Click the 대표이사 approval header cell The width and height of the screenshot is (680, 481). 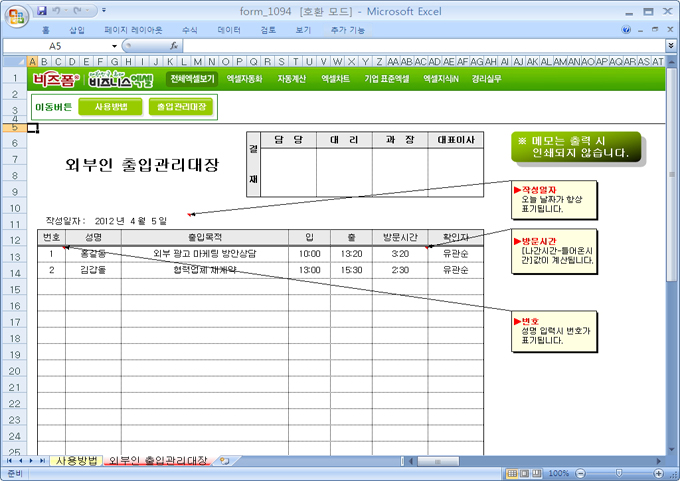(x=456, y=140)
